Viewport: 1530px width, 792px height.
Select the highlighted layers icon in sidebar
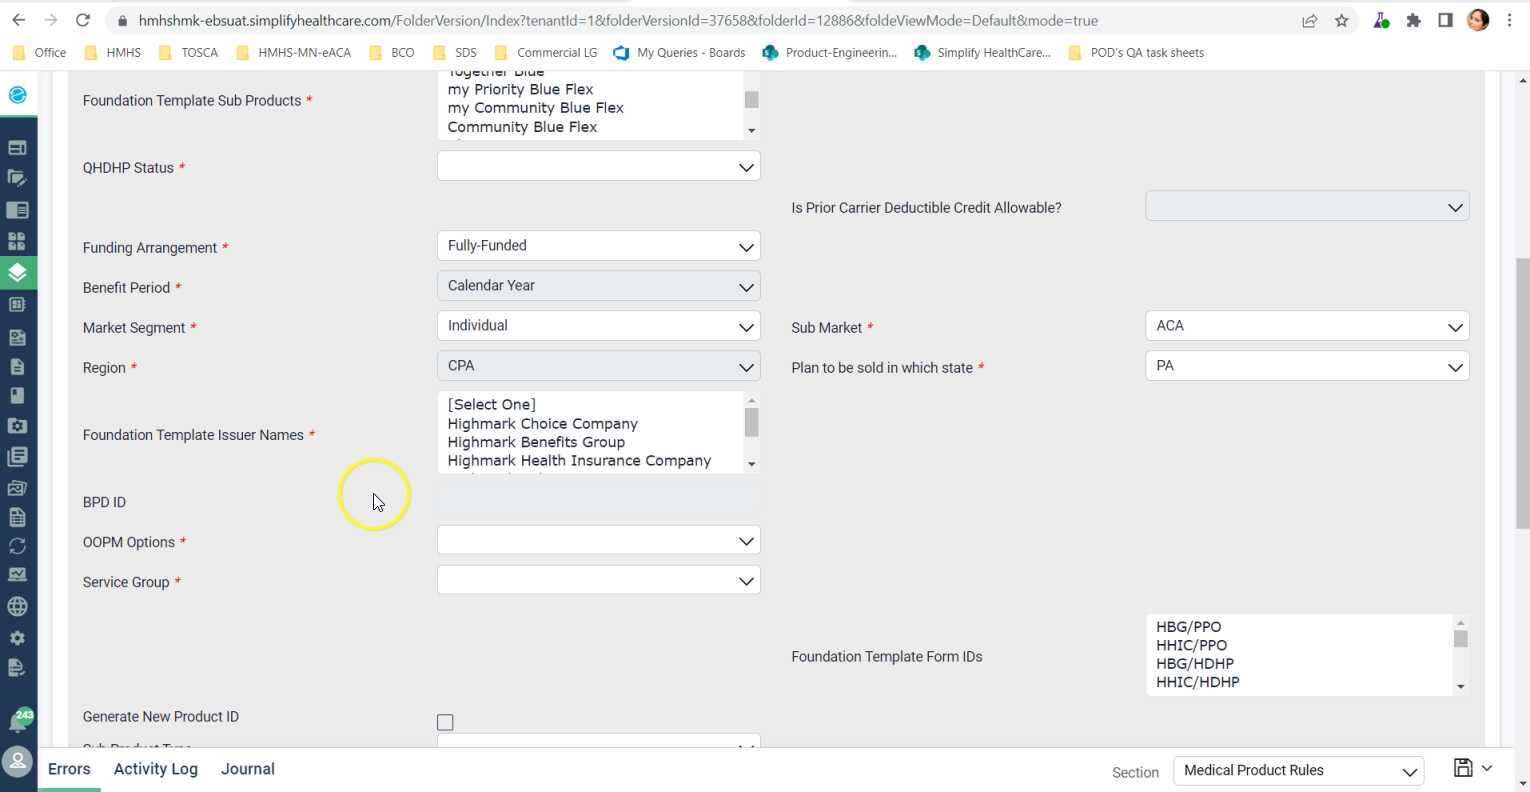click(x=17, y=272)
